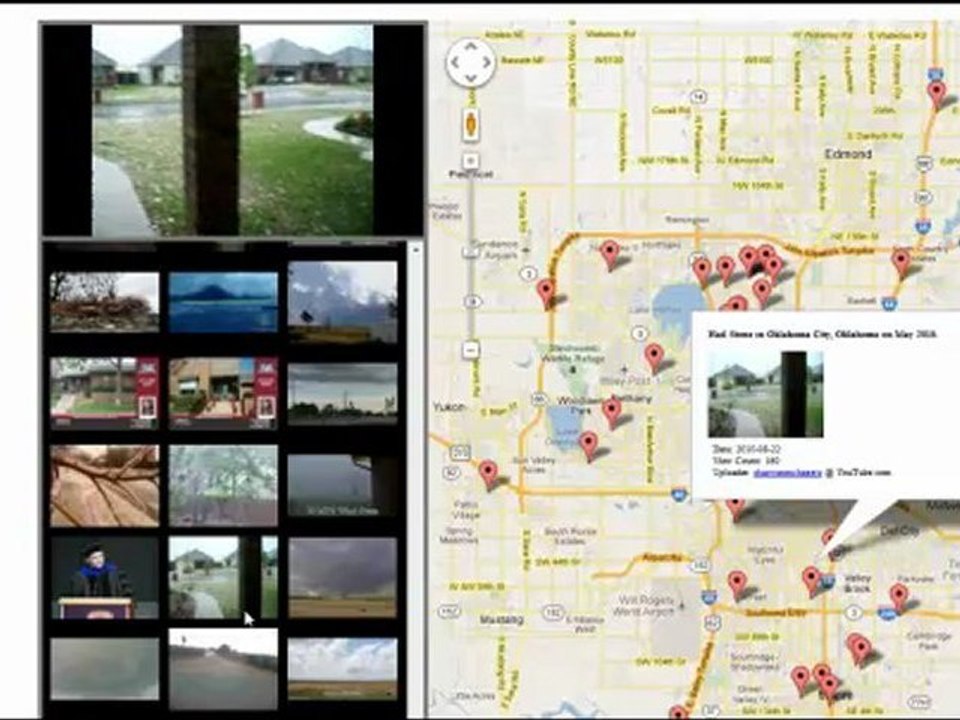The image size is (960, 720).
Task: Click the "Del City" label on the map
Action: [x=901, y=531]
